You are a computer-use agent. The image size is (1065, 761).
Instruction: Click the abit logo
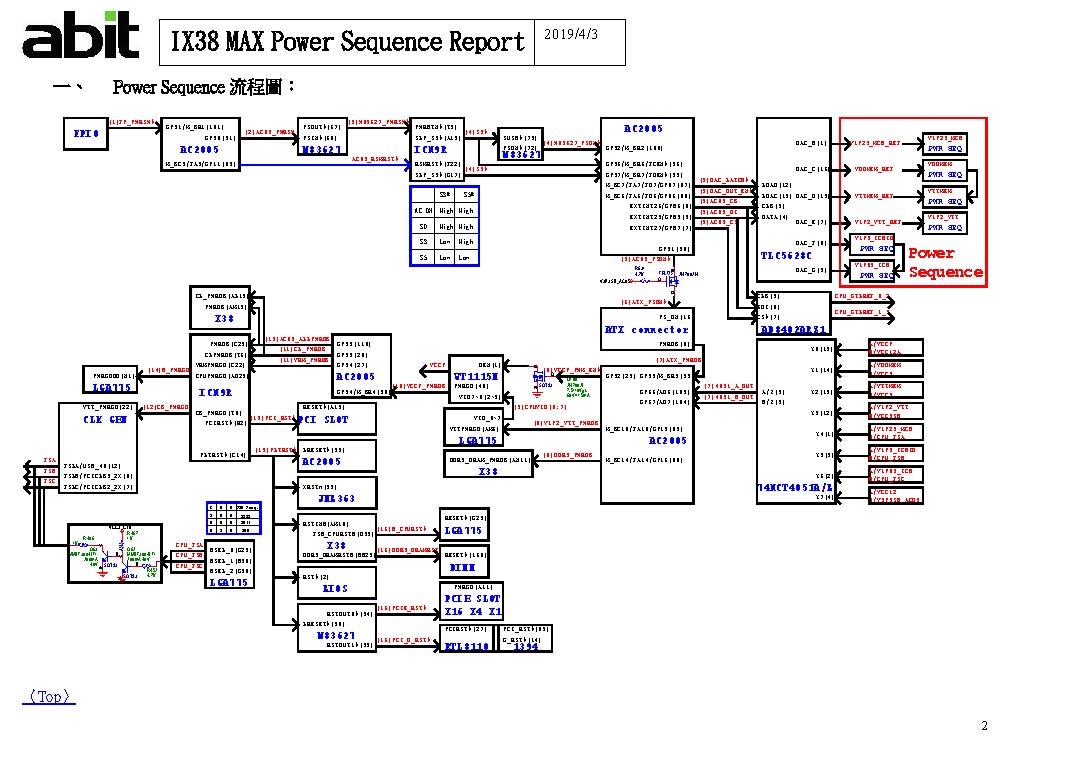click(x=81, y=35)
